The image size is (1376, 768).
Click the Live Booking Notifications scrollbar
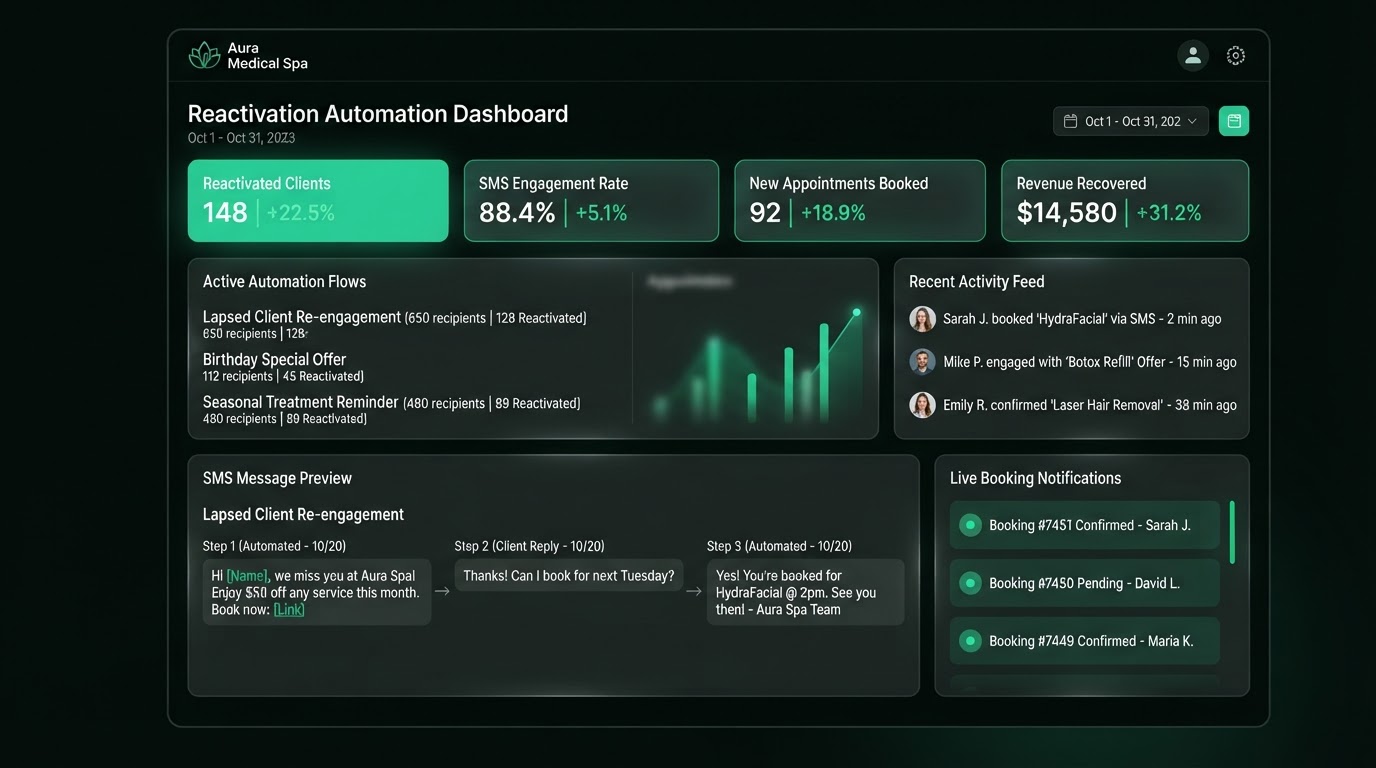coord(1232,532)
